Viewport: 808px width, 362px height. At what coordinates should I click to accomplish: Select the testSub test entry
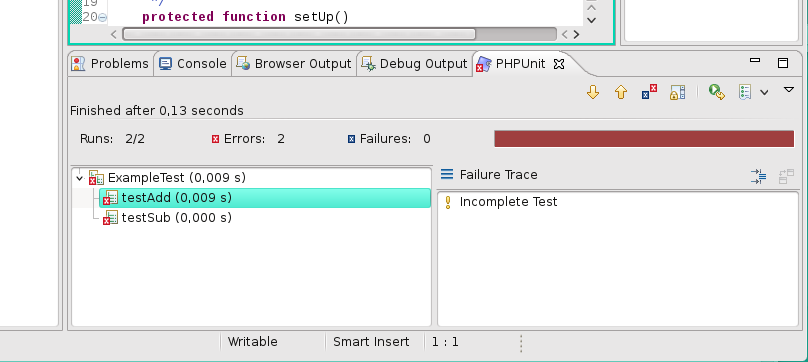coord(176,218)
